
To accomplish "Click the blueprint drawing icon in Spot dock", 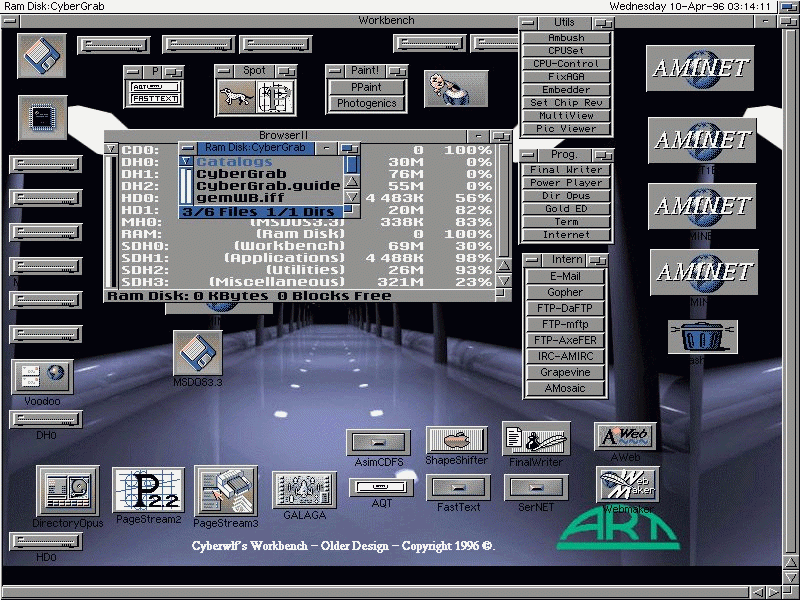I will (276, 97).
